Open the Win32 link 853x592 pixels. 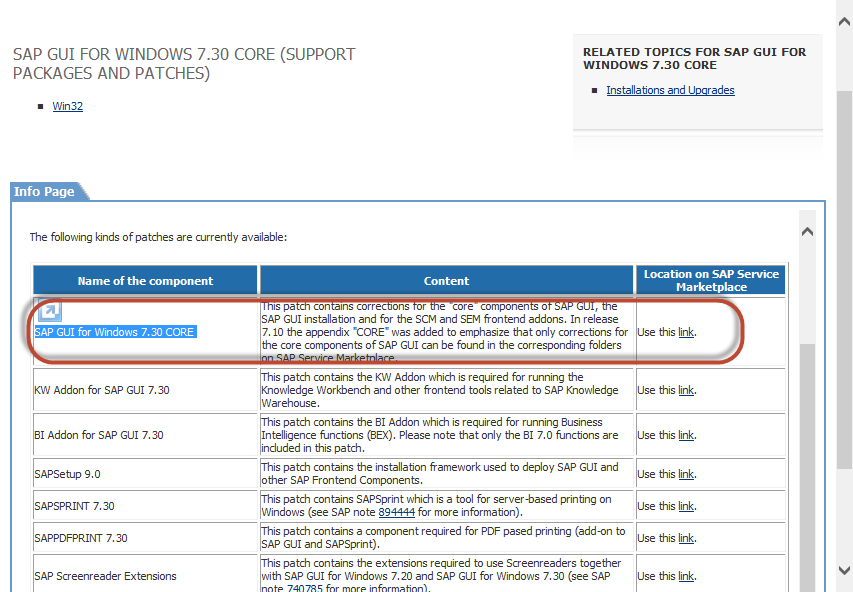pyautogui.click(x=67, y=106)
